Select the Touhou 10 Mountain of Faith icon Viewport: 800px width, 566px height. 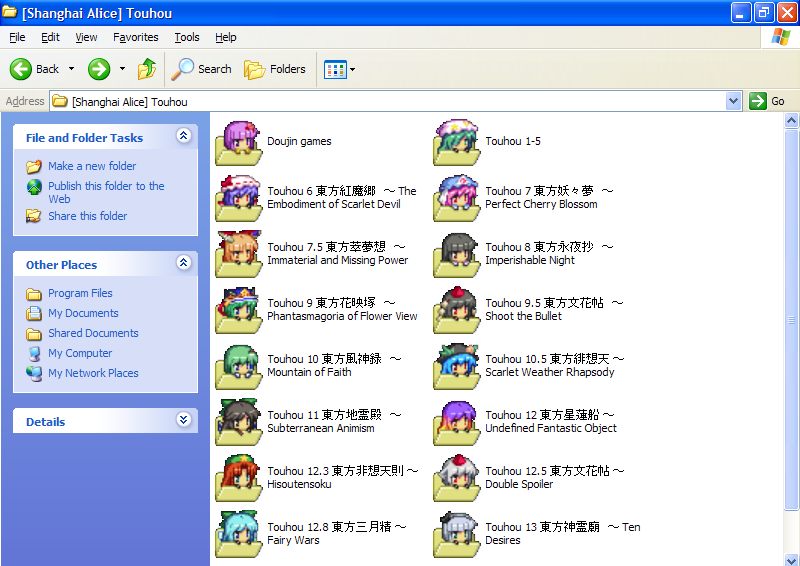239,366
